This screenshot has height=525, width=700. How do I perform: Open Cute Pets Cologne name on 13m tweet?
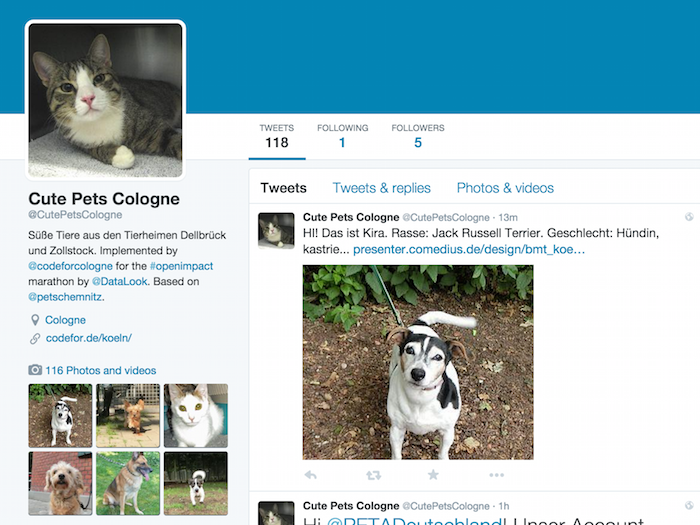pyautogui.click(x=351, y=217)
